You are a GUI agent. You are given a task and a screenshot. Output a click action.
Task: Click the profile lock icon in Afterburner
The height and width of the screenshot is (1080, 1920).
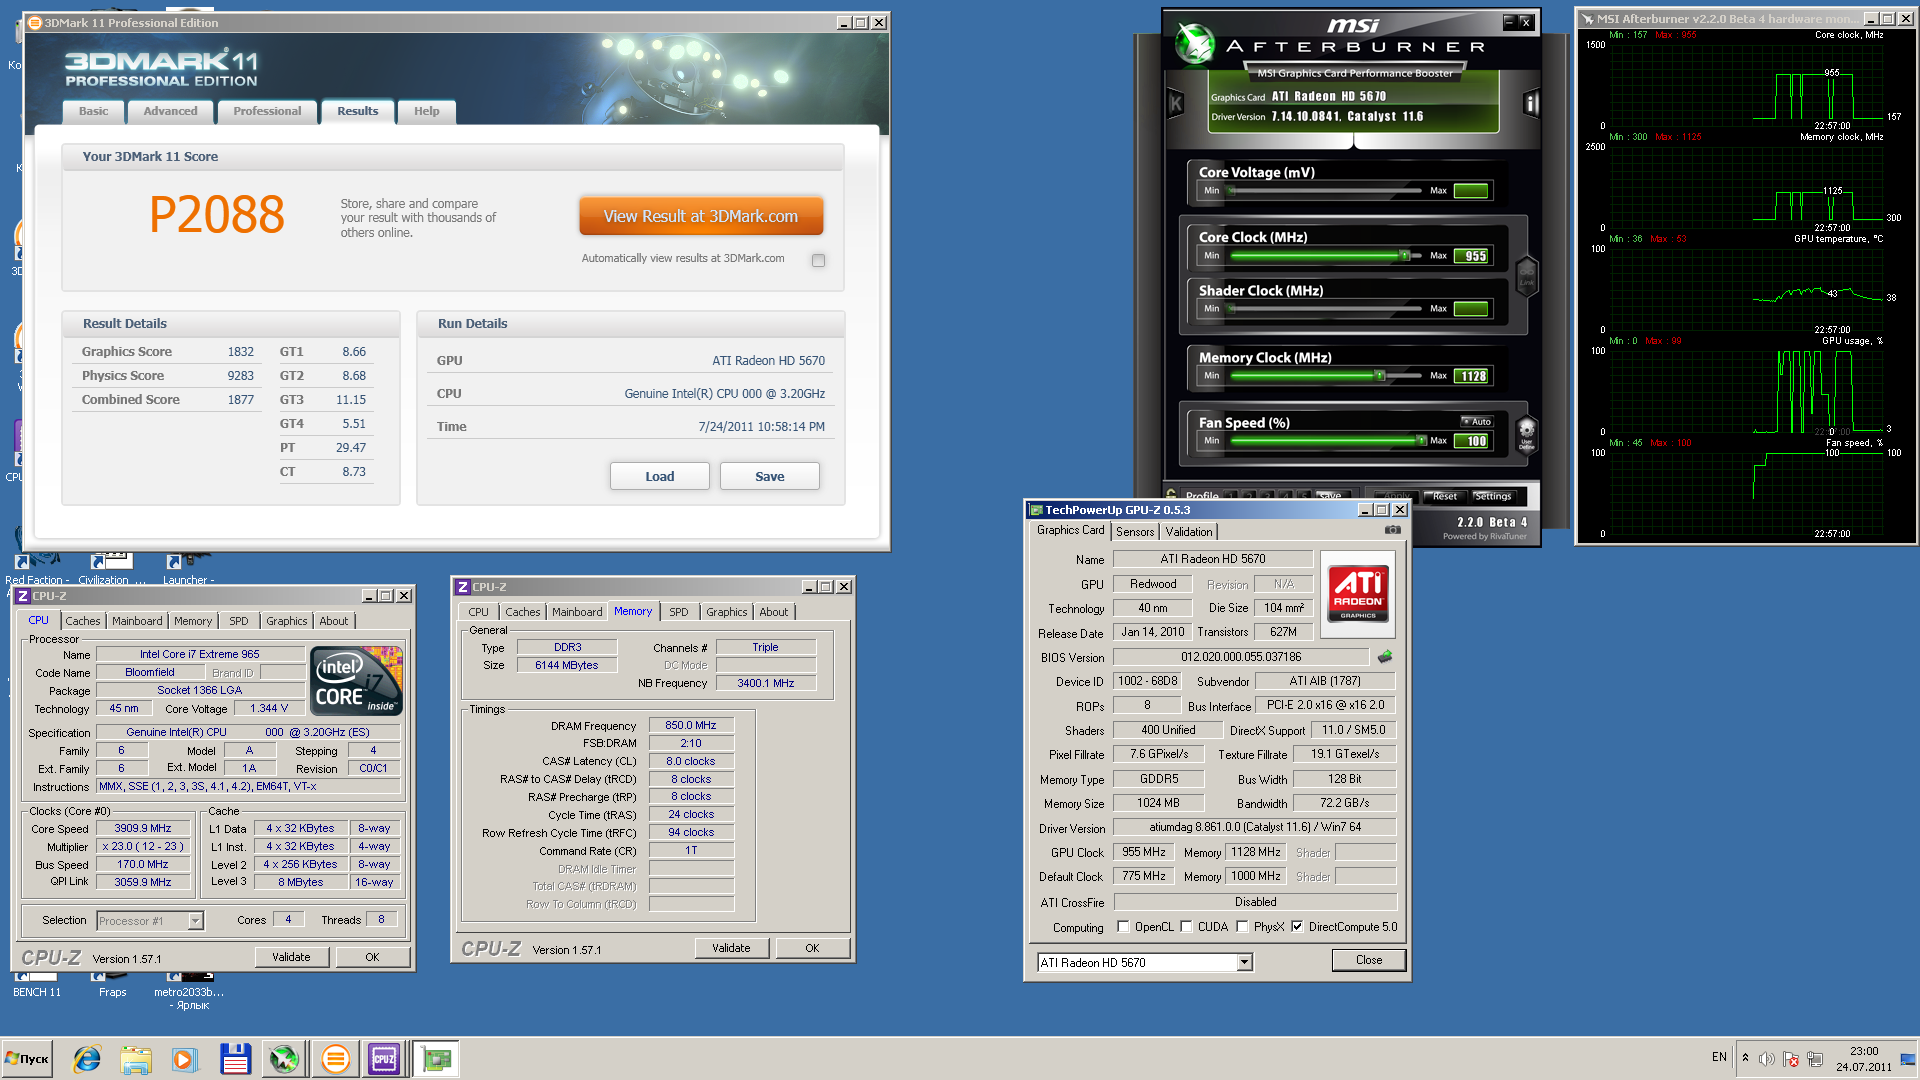tap(1171, 494)
